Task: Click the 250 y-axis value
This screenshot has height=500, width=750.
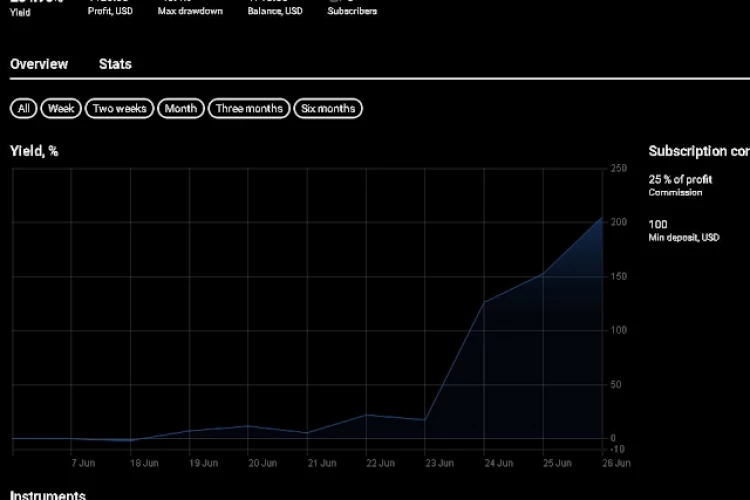Action: [618, 168]
